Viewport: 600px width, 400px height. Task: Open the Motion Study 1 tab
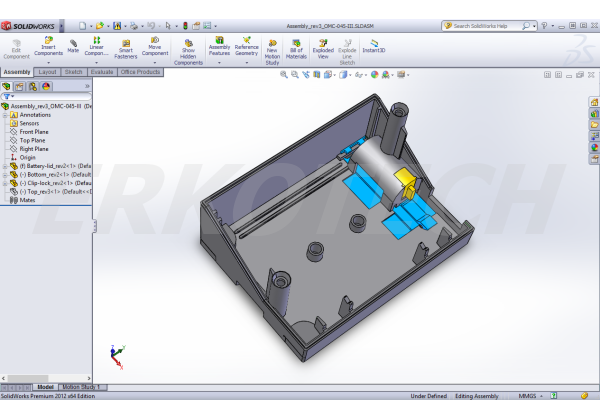(83, 387)
